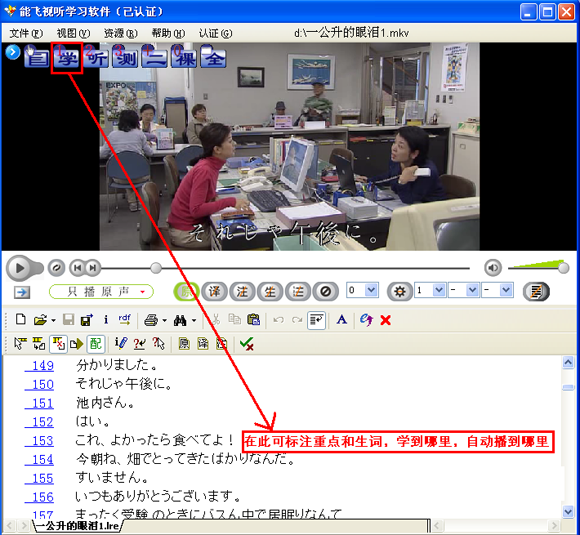Viewport: 580px width, 535px height.
Task: Click the green check red x icon
Action: tap(246, 344)
